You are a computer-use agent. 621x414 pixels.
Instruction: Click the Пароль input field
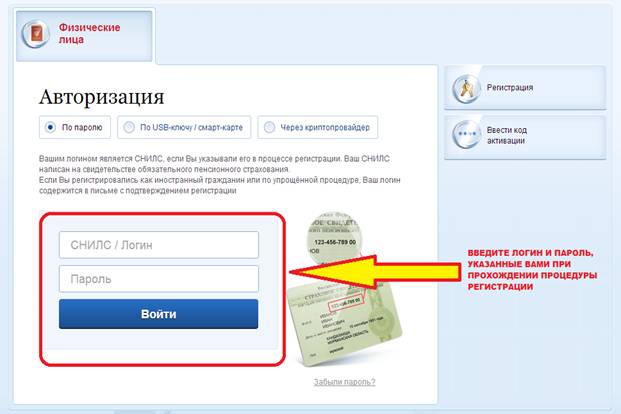pos(159,279)
